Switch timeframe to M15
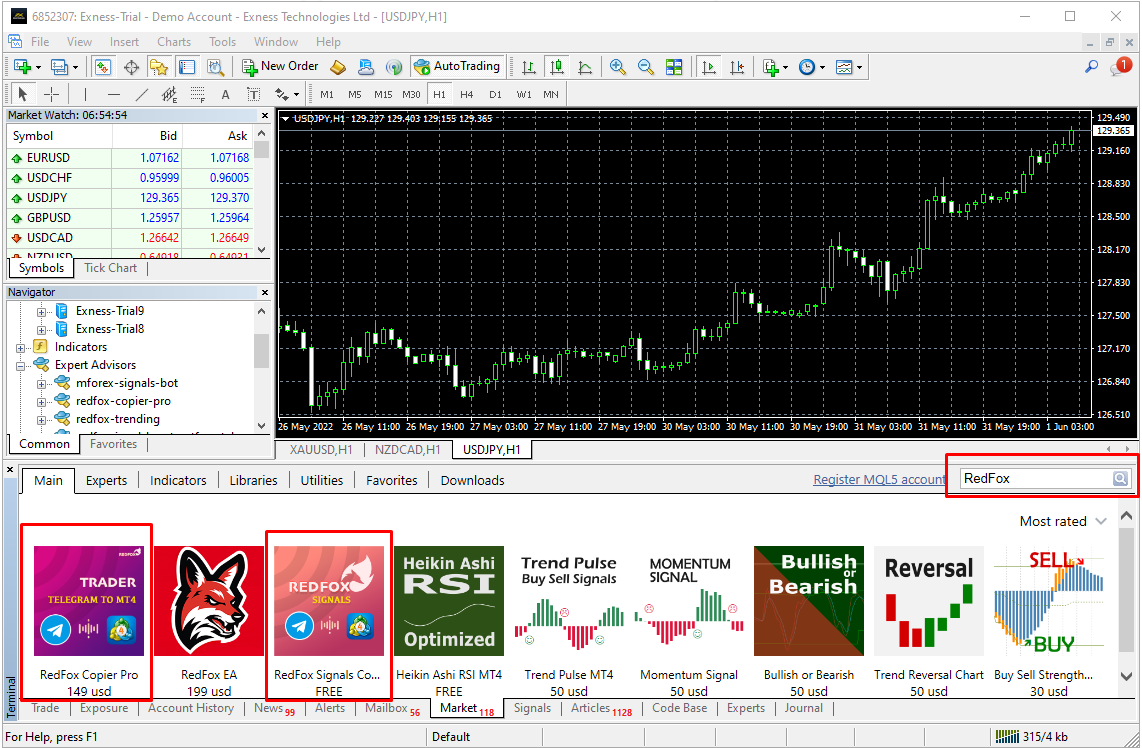Image resolution: width=1142 pixels, height=748 pixels. 382,95
